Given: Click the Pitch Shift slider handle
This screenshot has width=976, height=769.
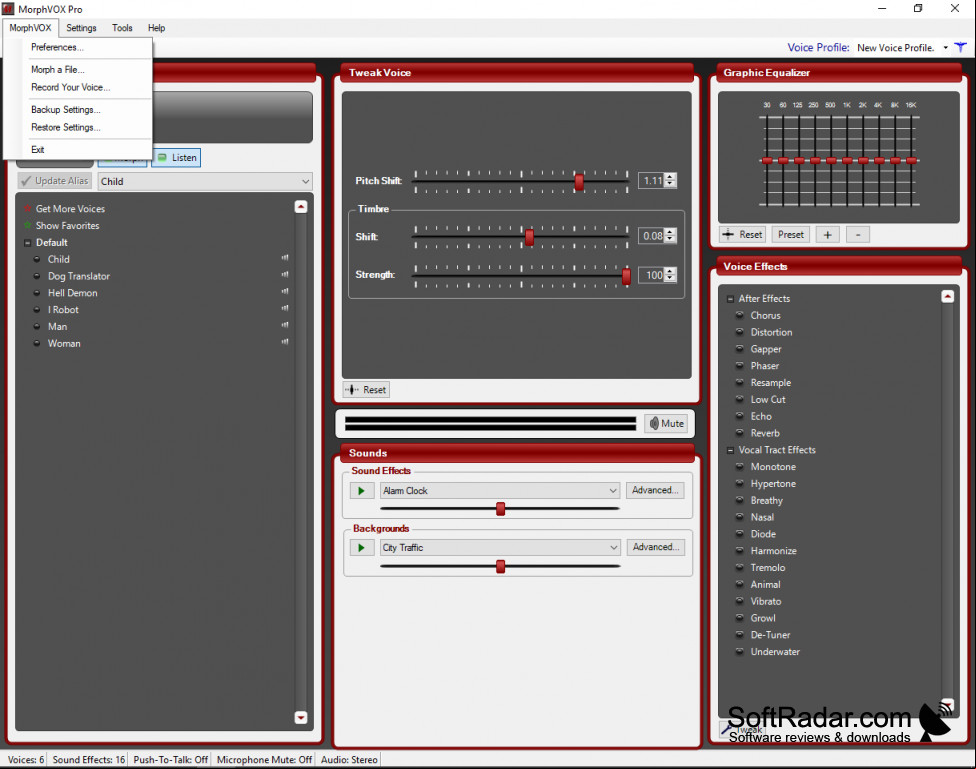Looking at the screenshot, I should point(579,181).
